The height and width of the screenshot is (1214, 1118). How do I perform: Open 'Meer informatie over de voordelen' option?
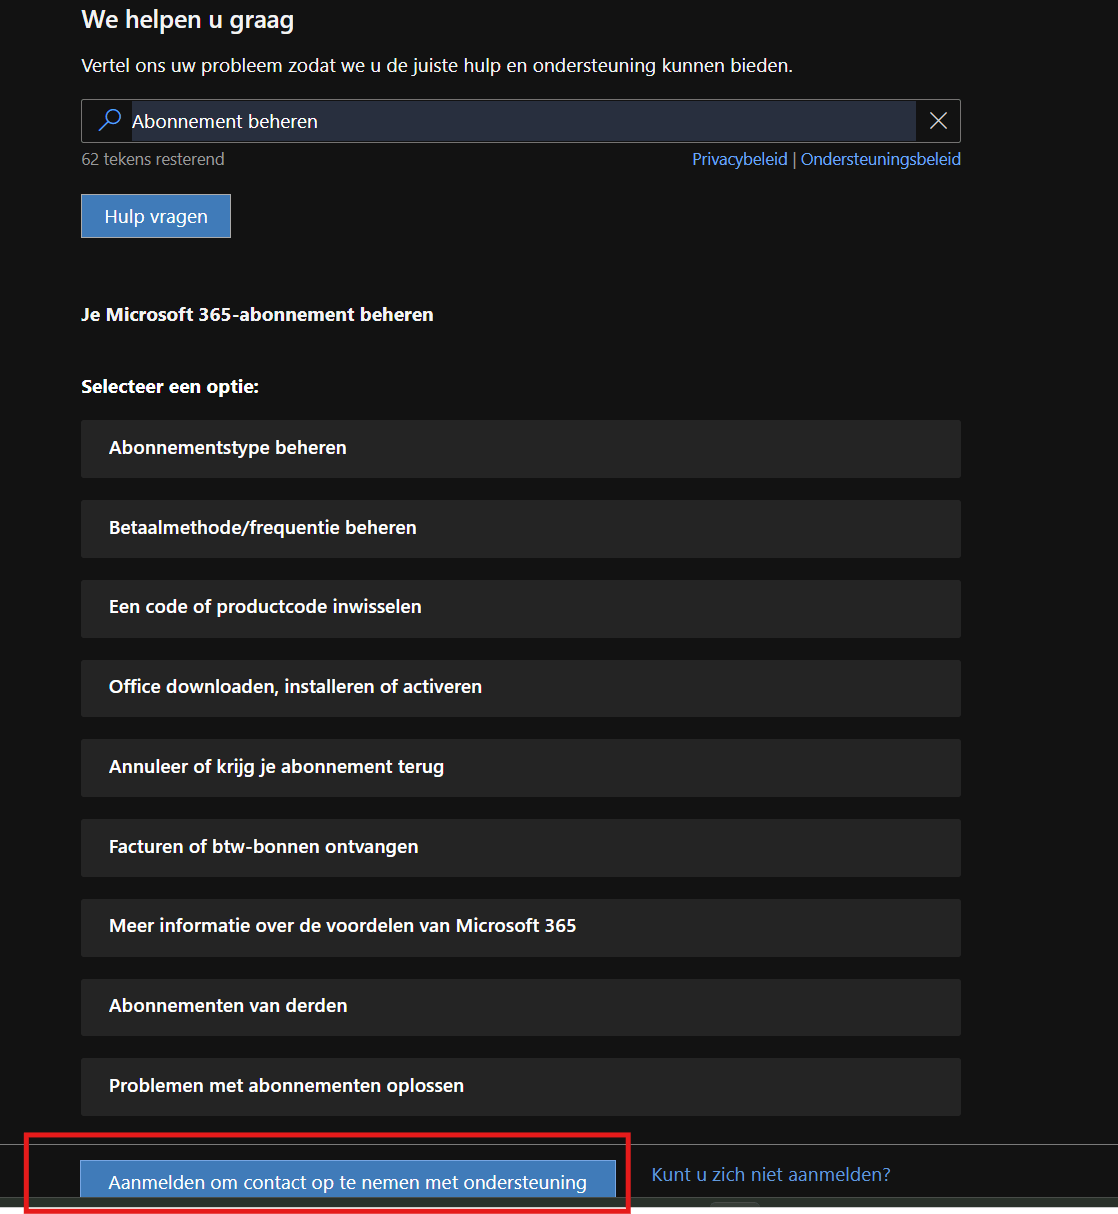click(x=521, y=927)
